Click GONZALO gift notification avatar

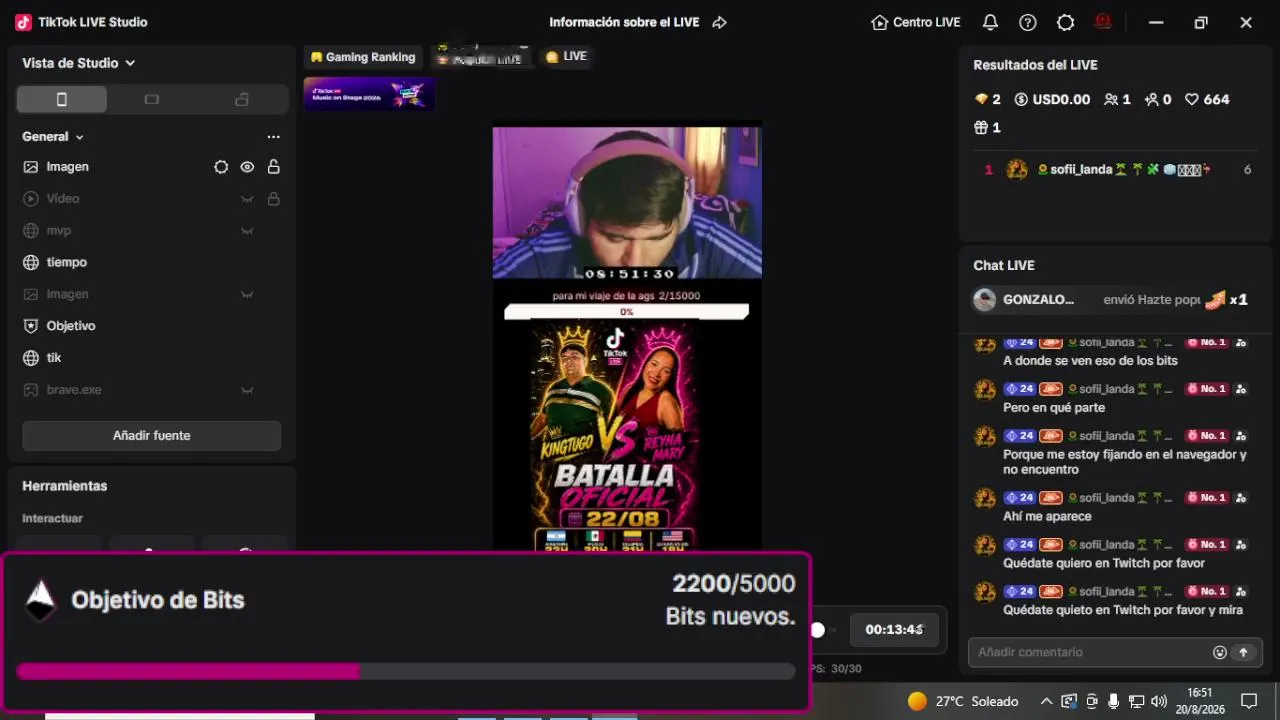pos(985,300)
